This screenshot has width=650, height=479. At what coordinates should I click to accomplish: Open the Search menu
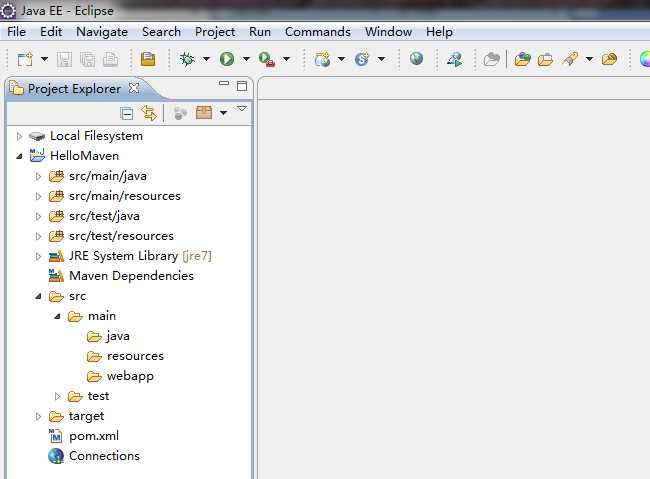(x=161, y=32)
